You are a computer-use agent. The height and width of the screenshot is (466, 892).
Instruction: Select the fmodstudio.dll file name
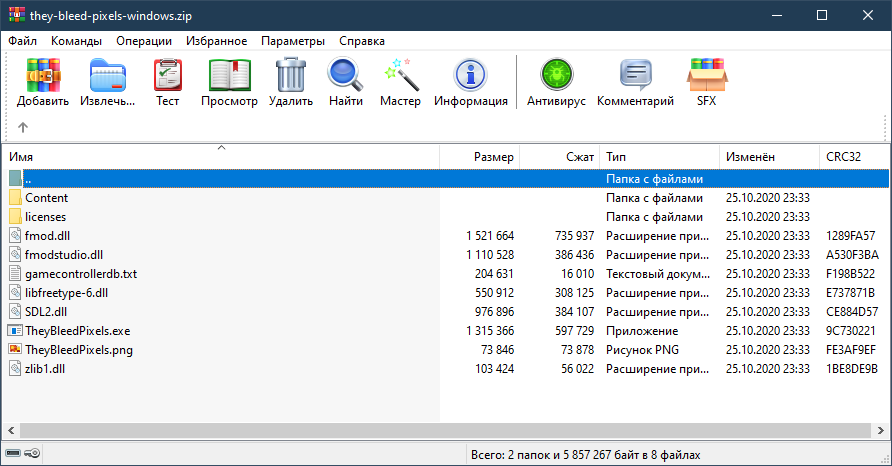point(64,255)
